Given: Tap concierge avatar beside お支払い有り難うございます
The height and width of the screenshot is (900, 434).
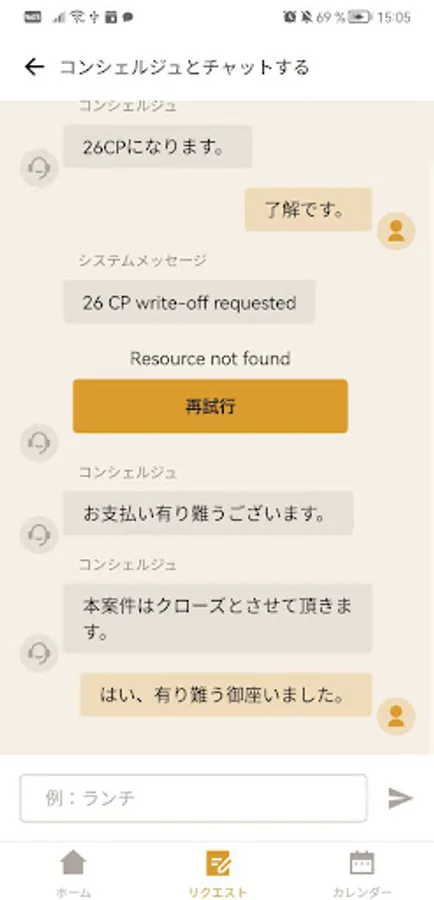Looking at the screenshot, I should pos(39,534).
